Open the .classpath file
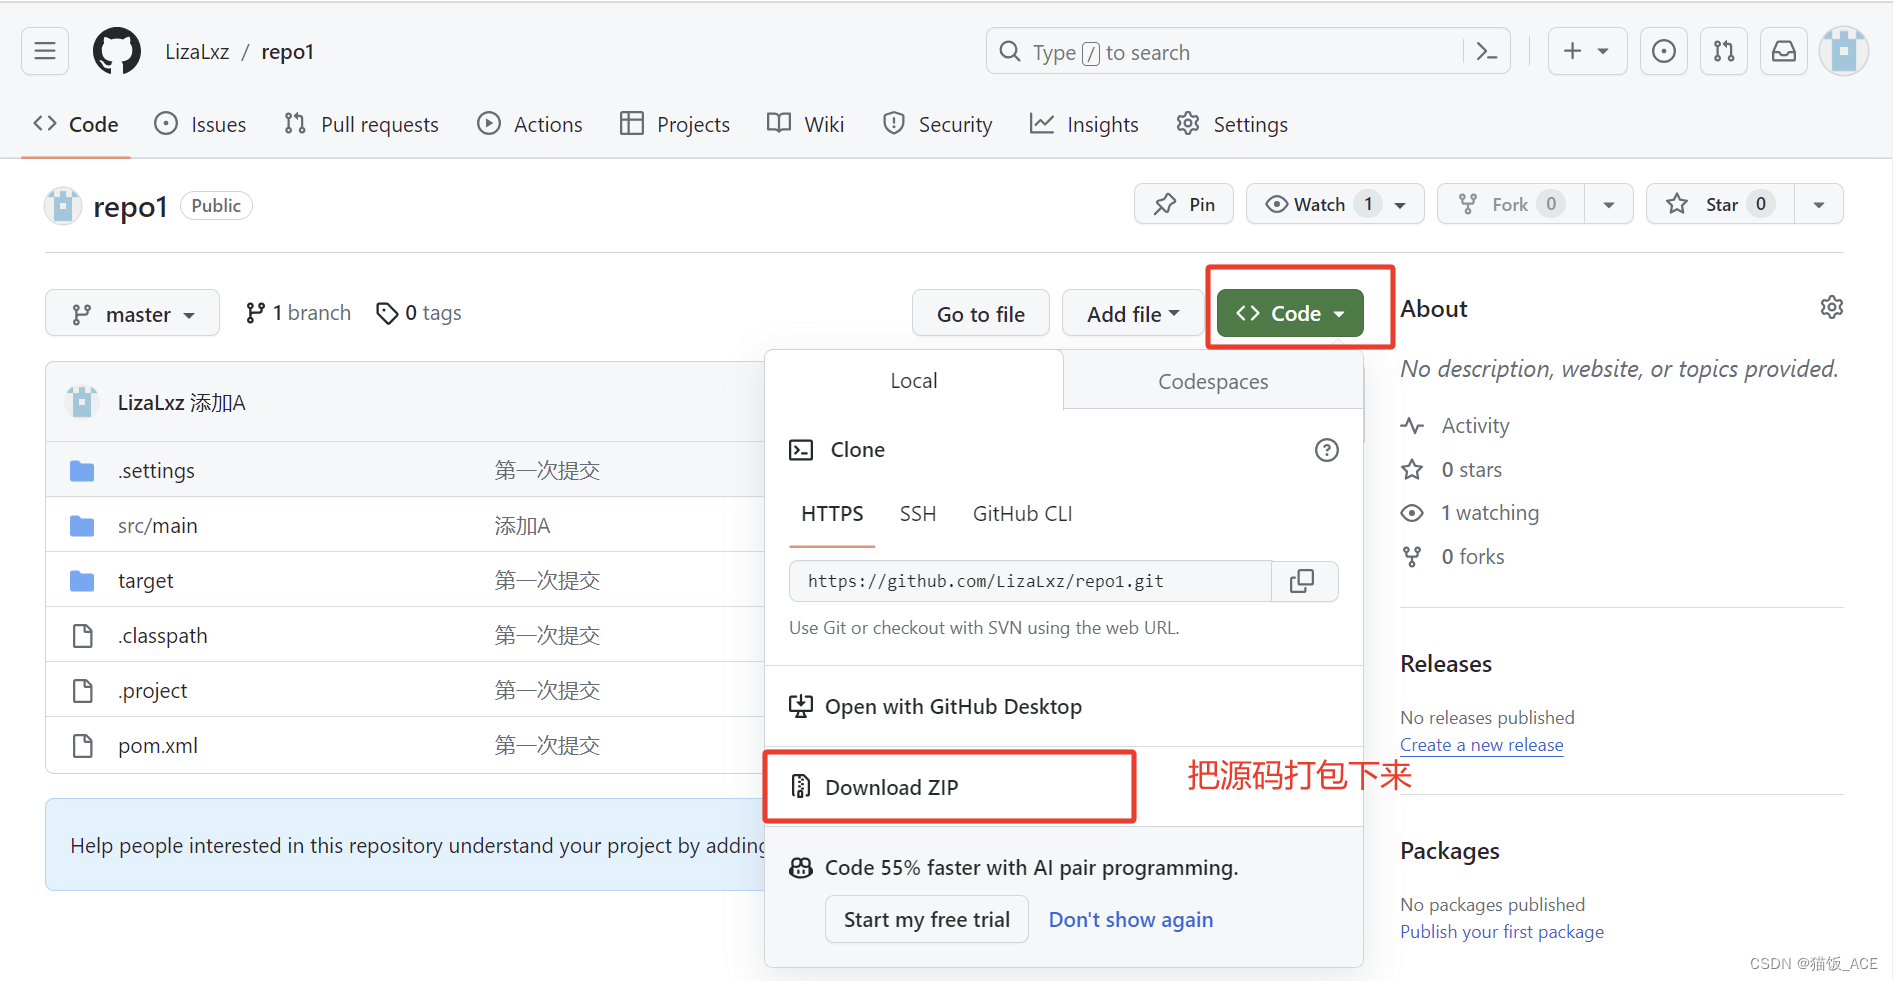 [x=163, y=635]
